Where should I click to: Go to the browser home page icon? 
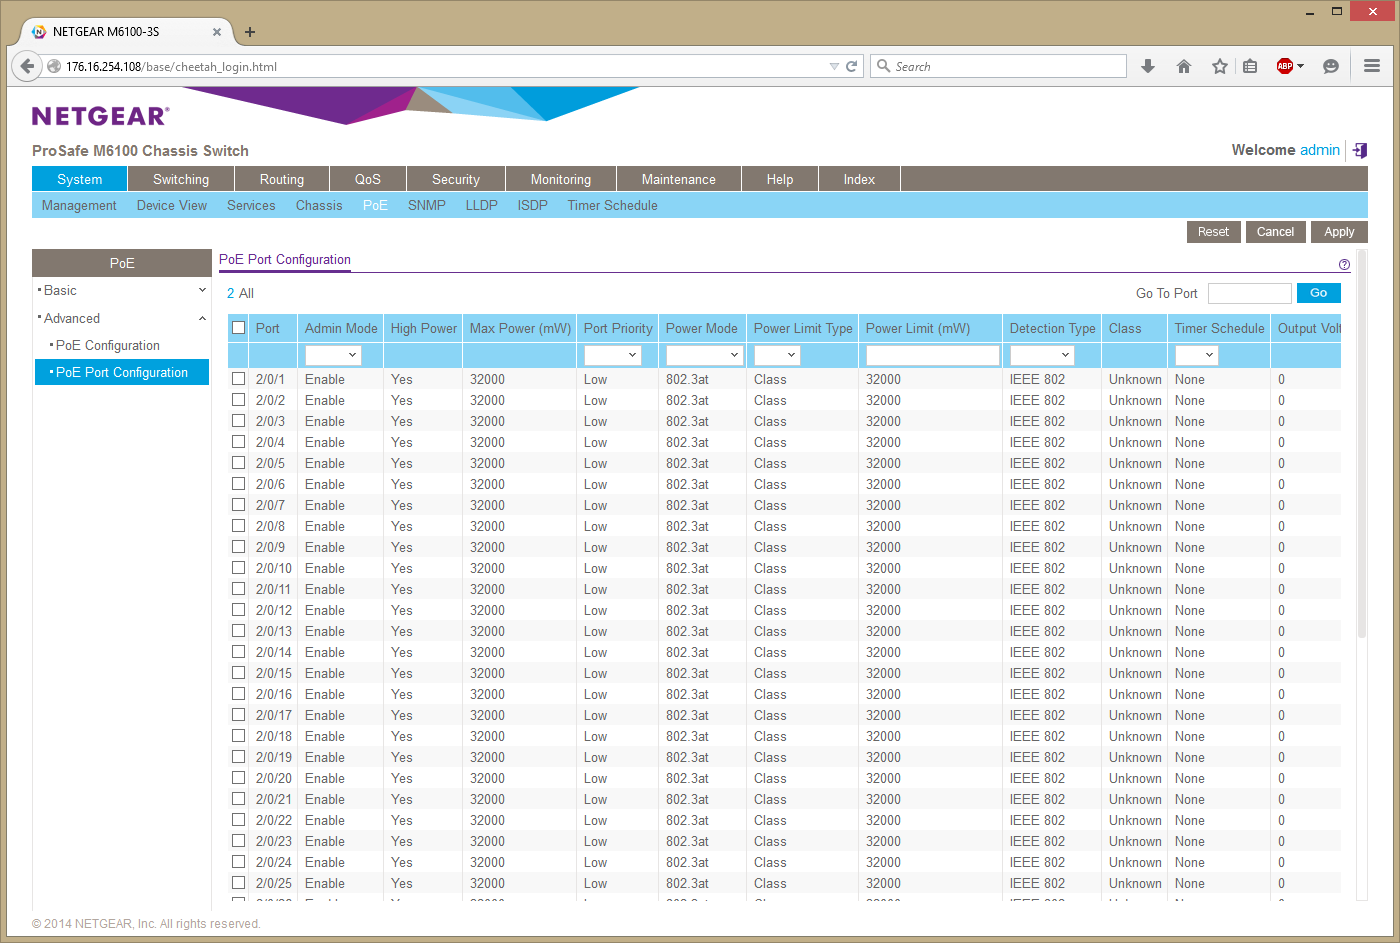[x=1184, y=66]
